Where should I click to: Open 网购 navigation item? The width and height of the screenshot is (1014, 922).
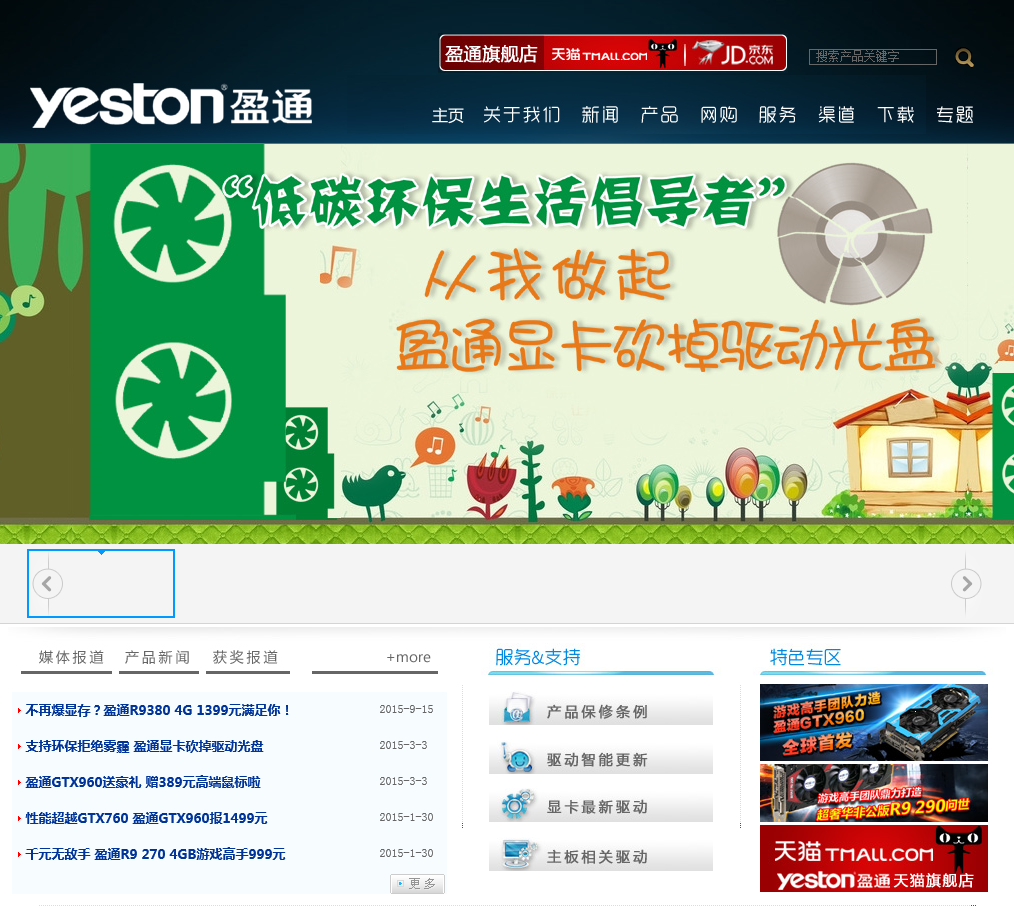coord(718,115)
